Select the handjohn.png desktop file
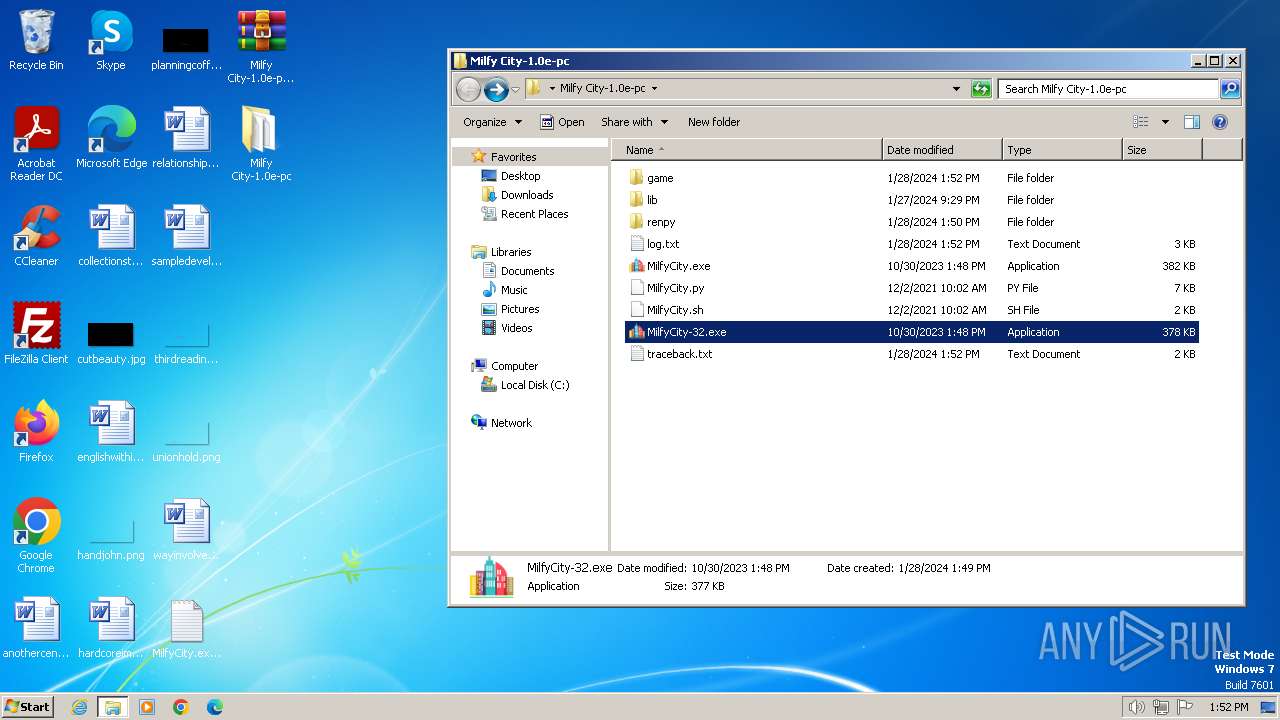This screenshot has height=720, width=1280. coord(111,537)
